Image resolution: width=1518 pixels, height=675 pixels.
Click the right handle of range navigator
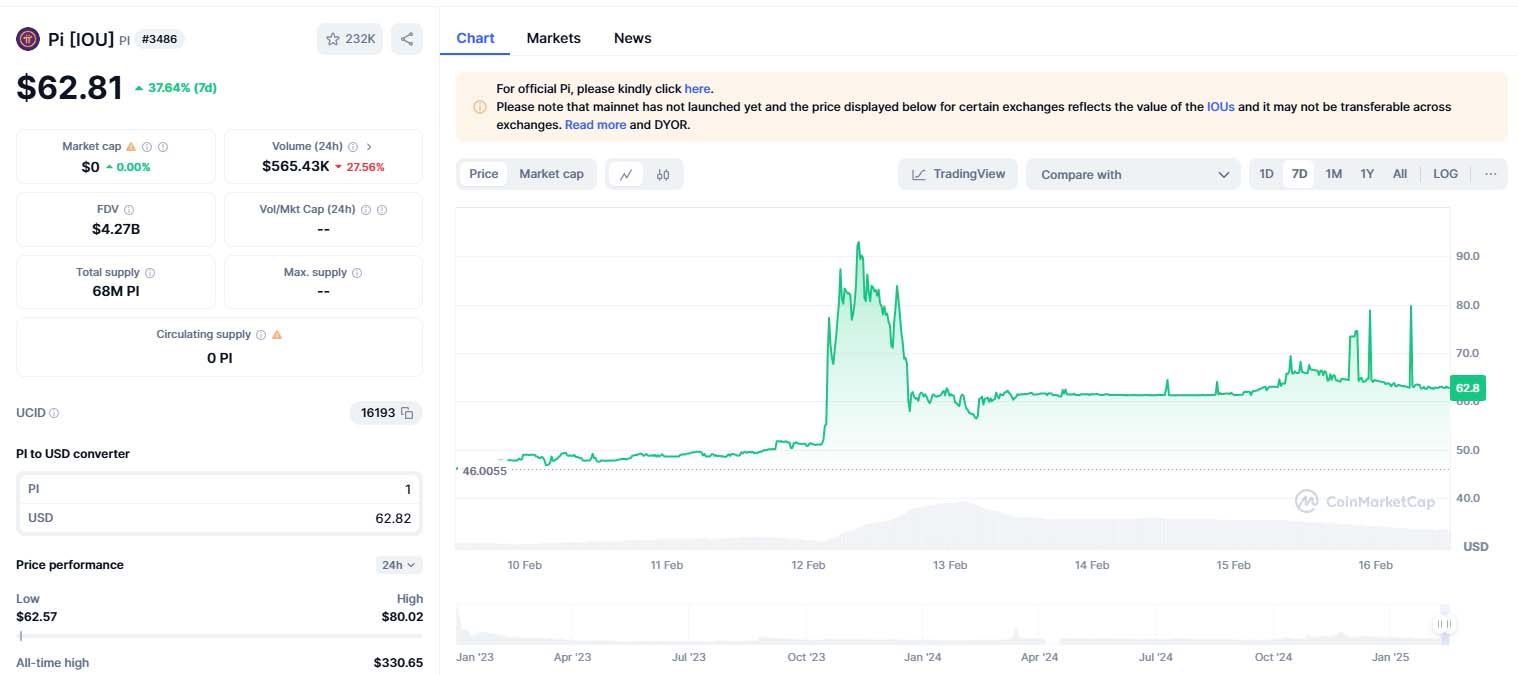(x=1443, y=625)
